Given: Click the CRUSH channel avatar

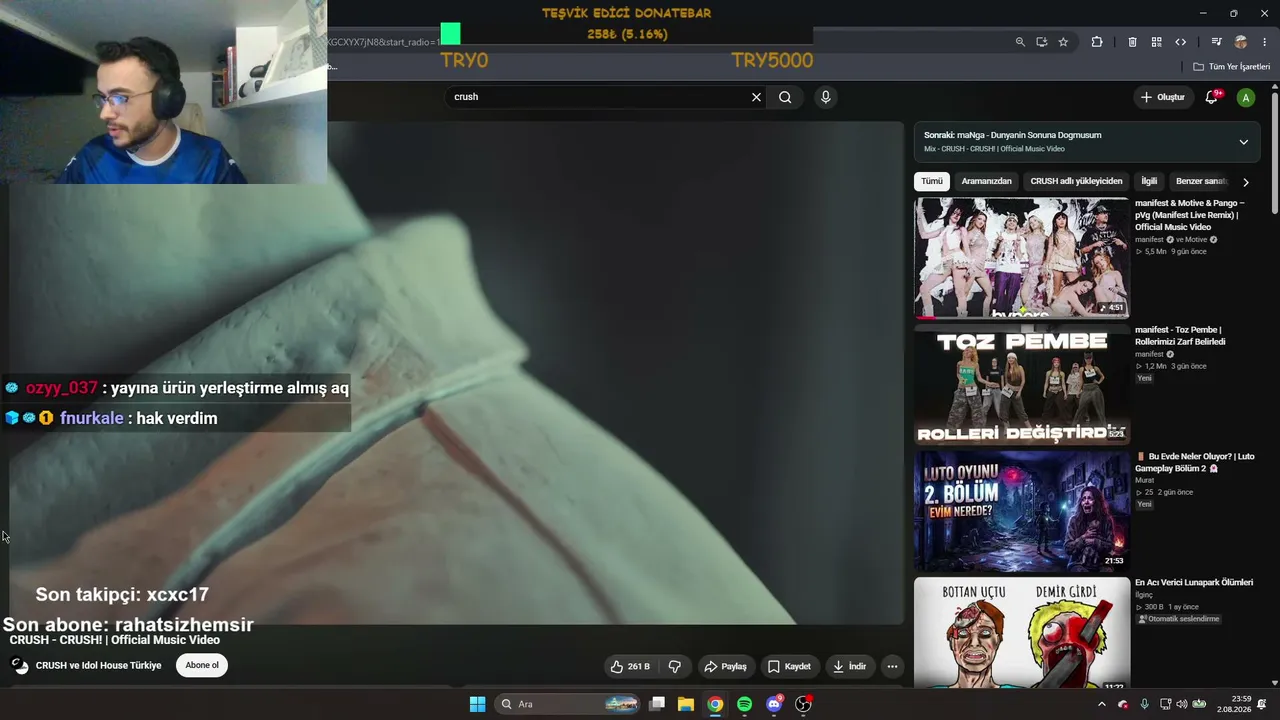Looking at the screenshot, I should point(20,665).
